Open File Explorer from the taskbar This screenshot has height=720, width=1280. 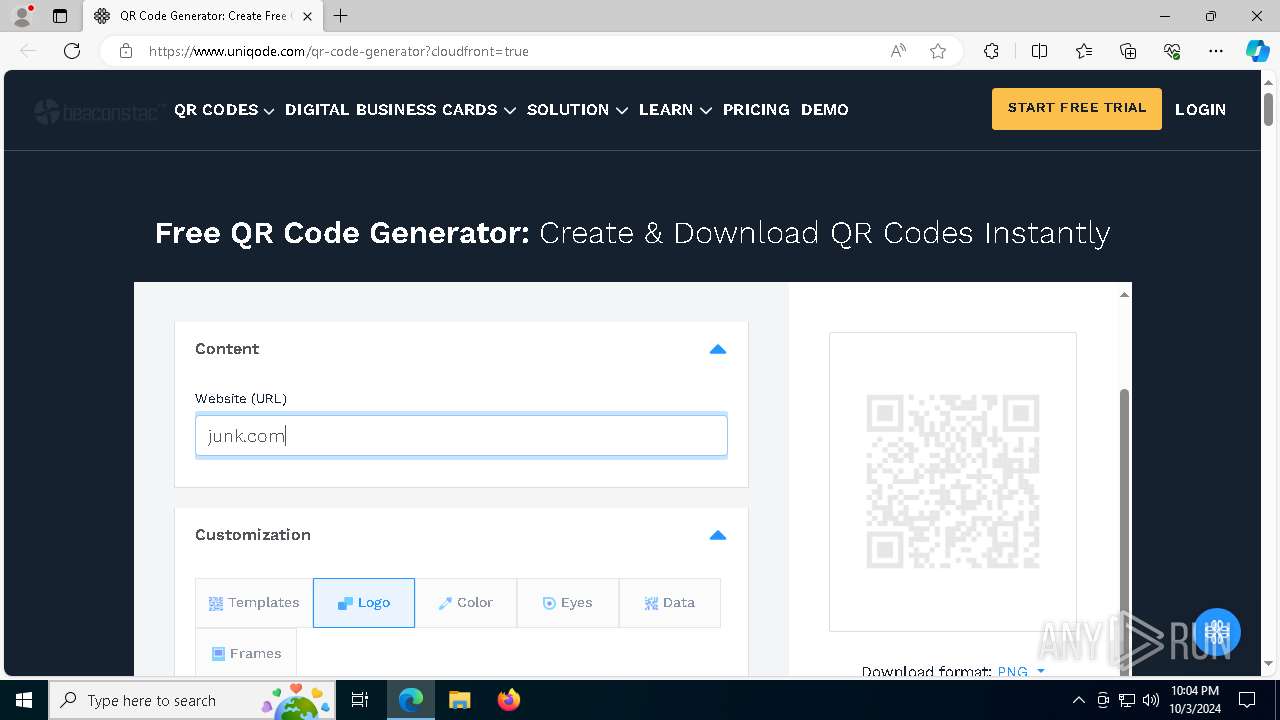click(x=459, y=700)
